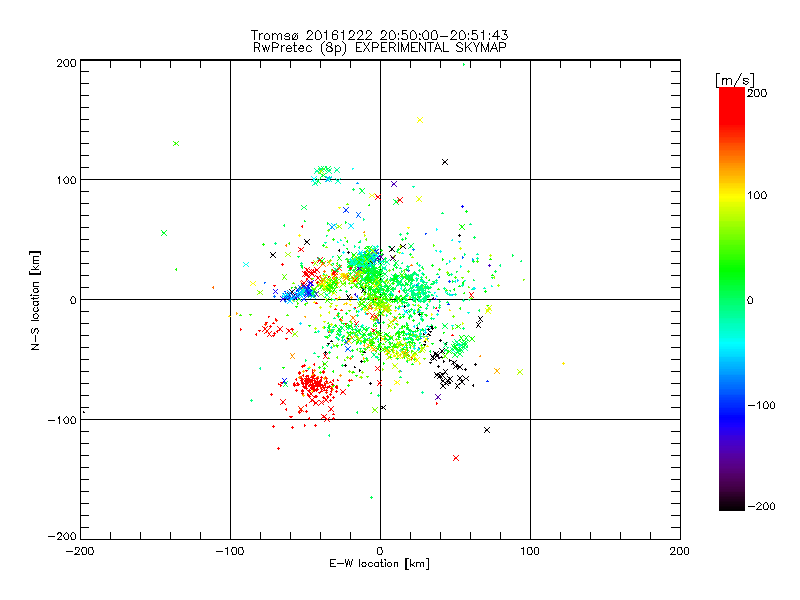Click the colorbar label '-100'
Screen dimensions: 800x600
click(761, 406)
